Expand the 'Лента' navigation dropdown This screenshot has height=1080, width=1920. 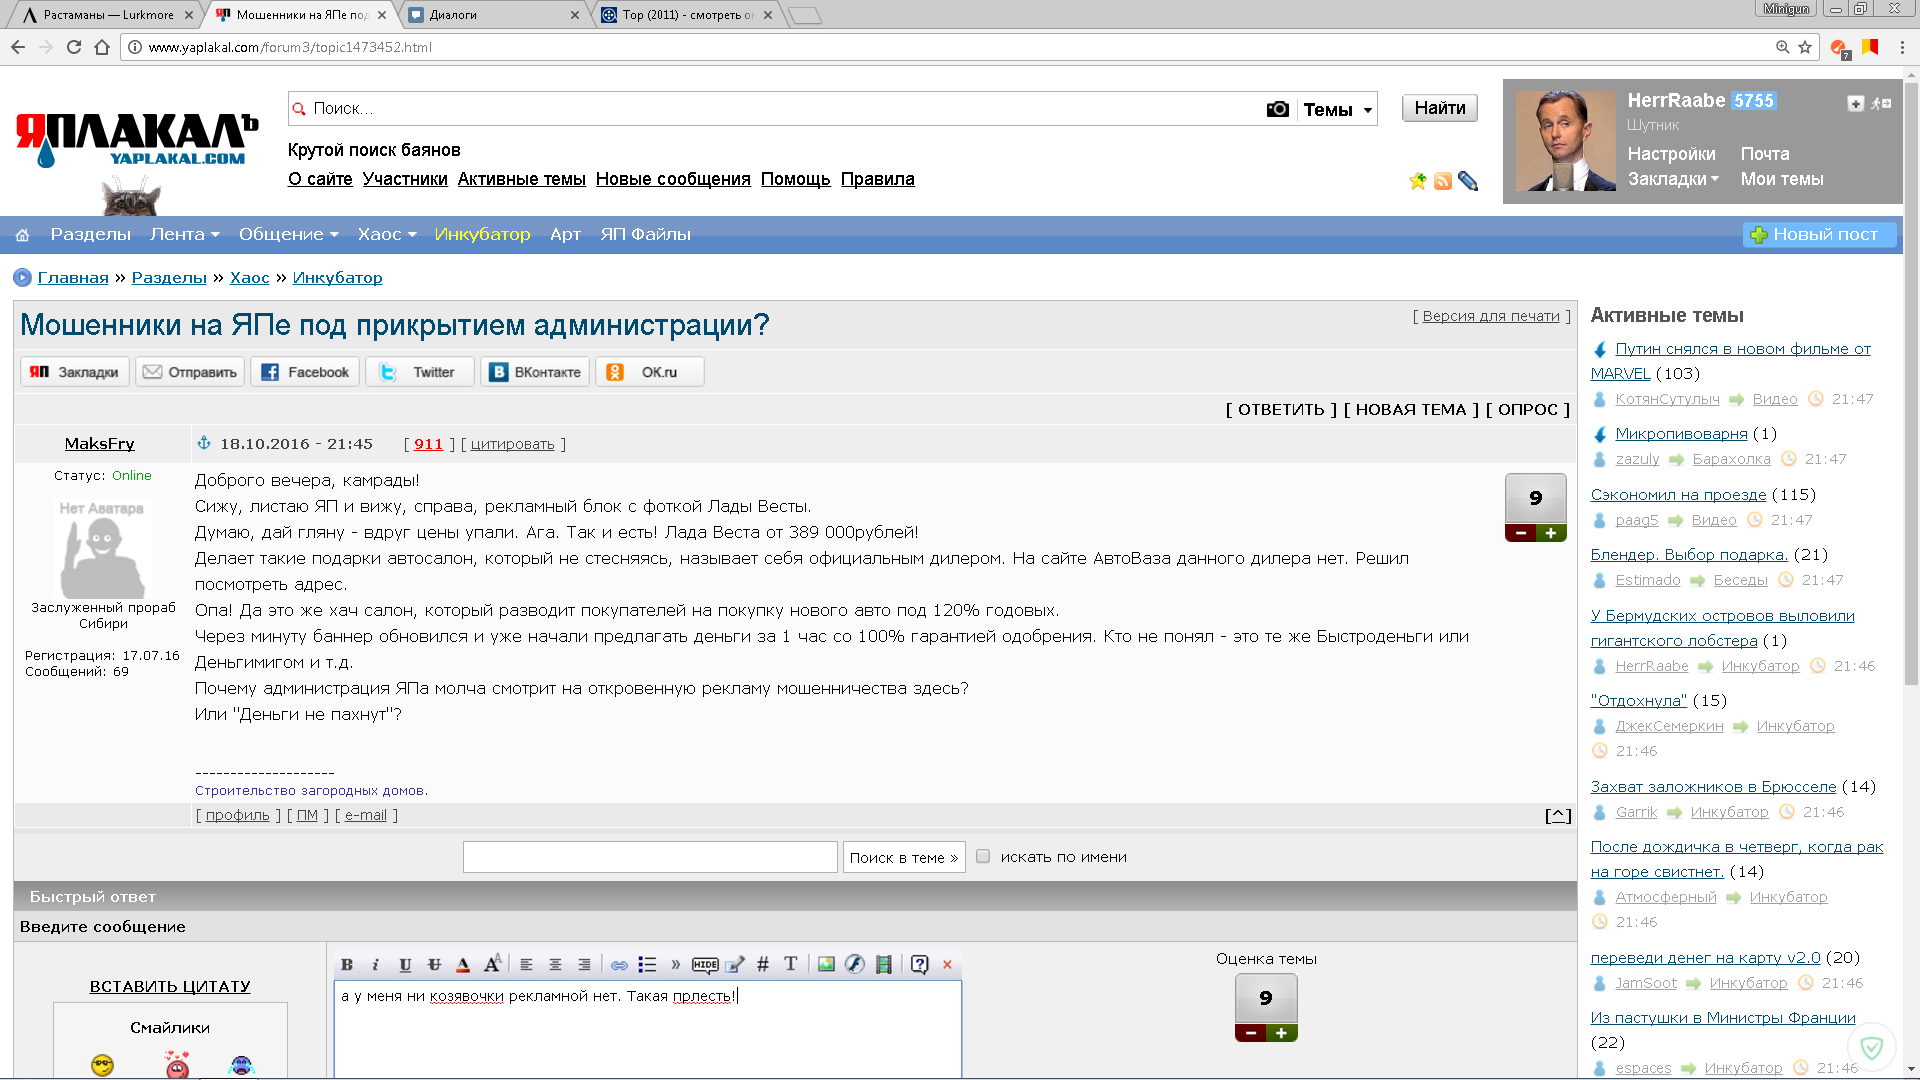coord(185,234)
